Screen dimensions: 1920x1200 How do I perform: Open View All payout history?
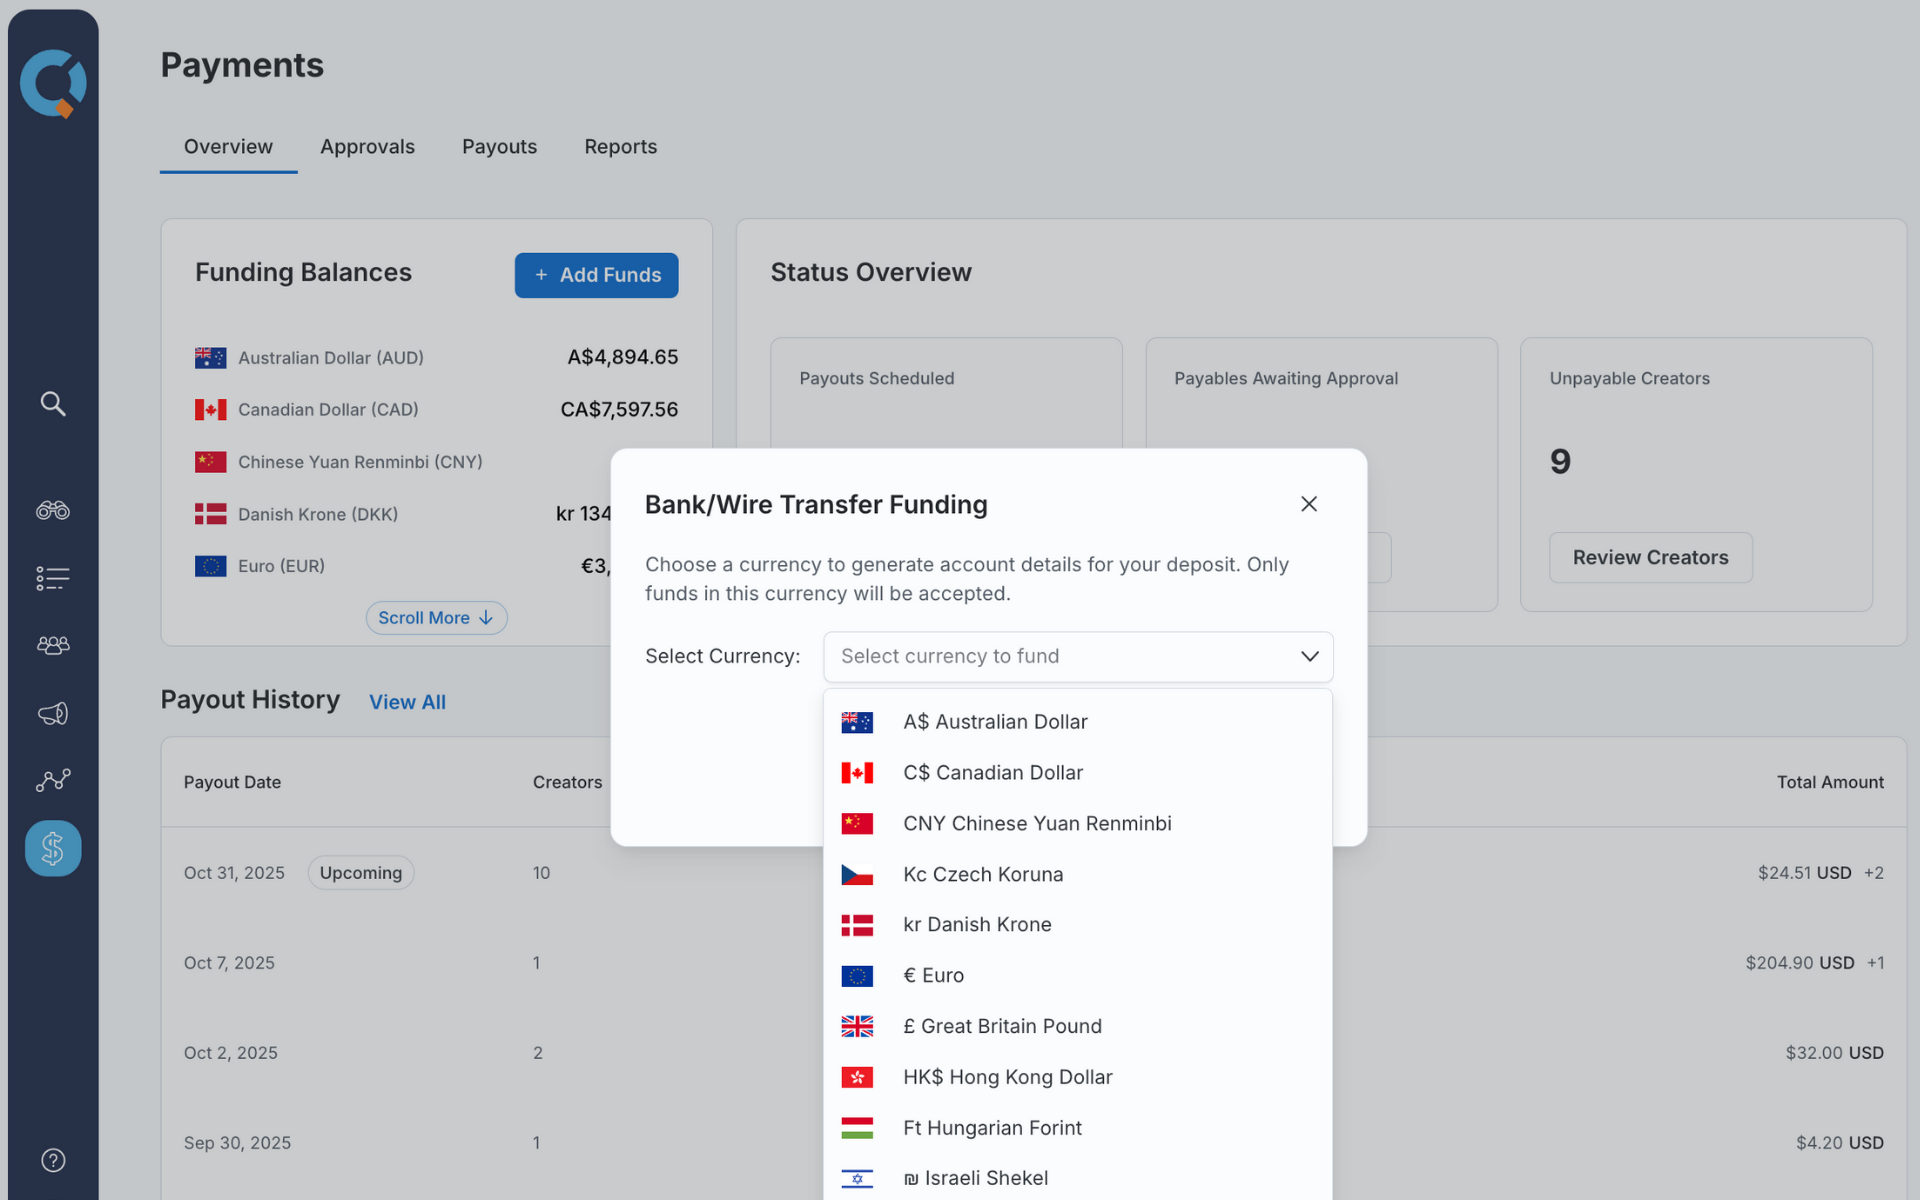tap(407, 701)
